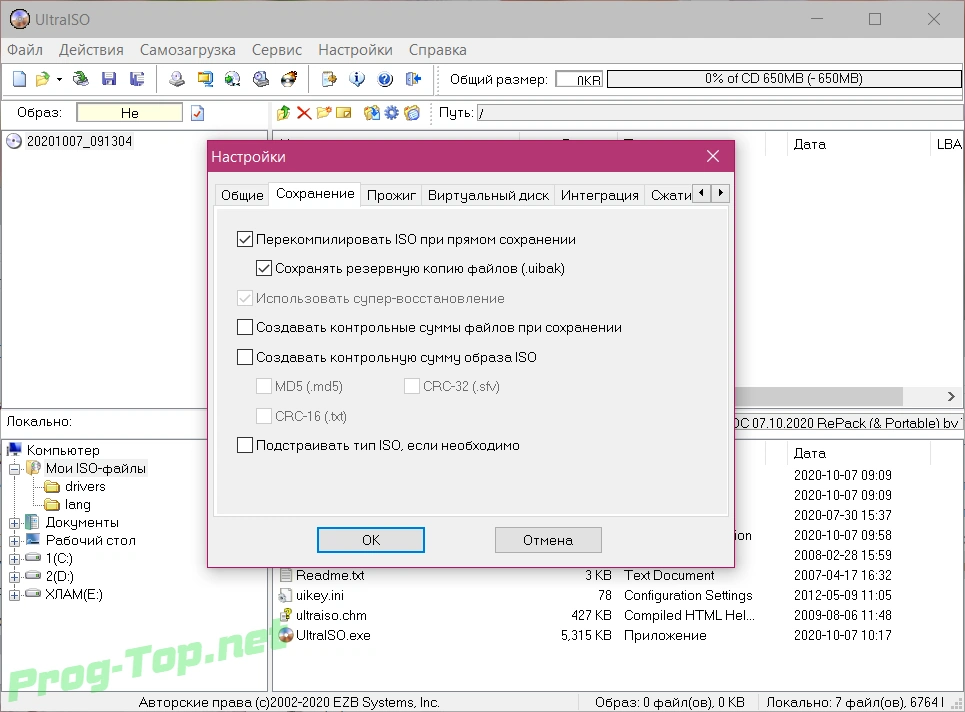Close the Настройки dialog
The image size is (965, 712).
click(x=713, y=156)
